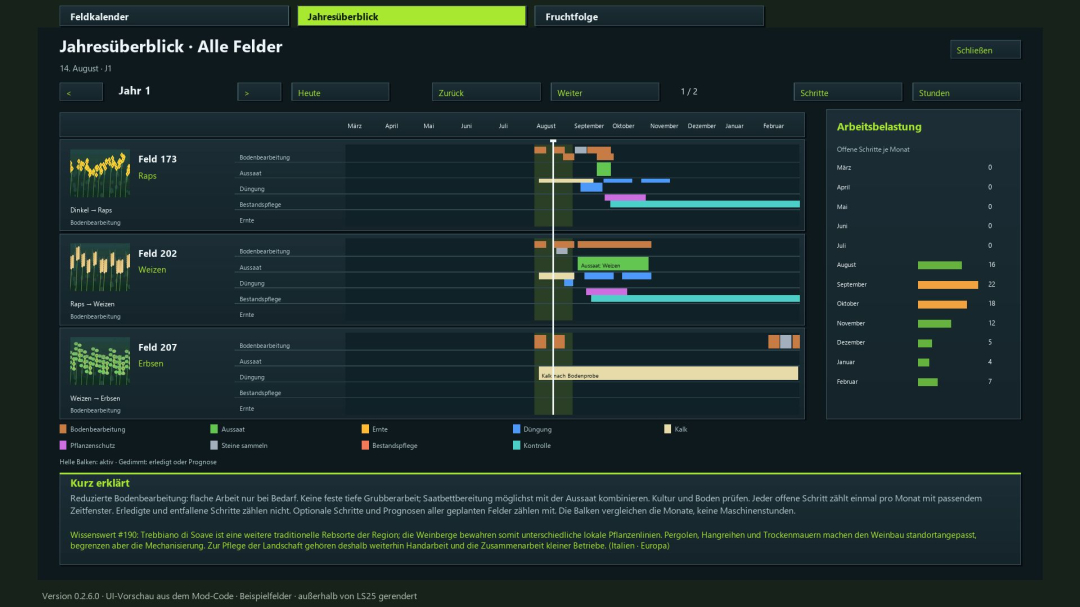The height and width of the screenshot is (607, 1080).
Task: Click the 'Kalk nach Bodenprobe' bar in Feld 207
Action: click(x=668, y=373)
